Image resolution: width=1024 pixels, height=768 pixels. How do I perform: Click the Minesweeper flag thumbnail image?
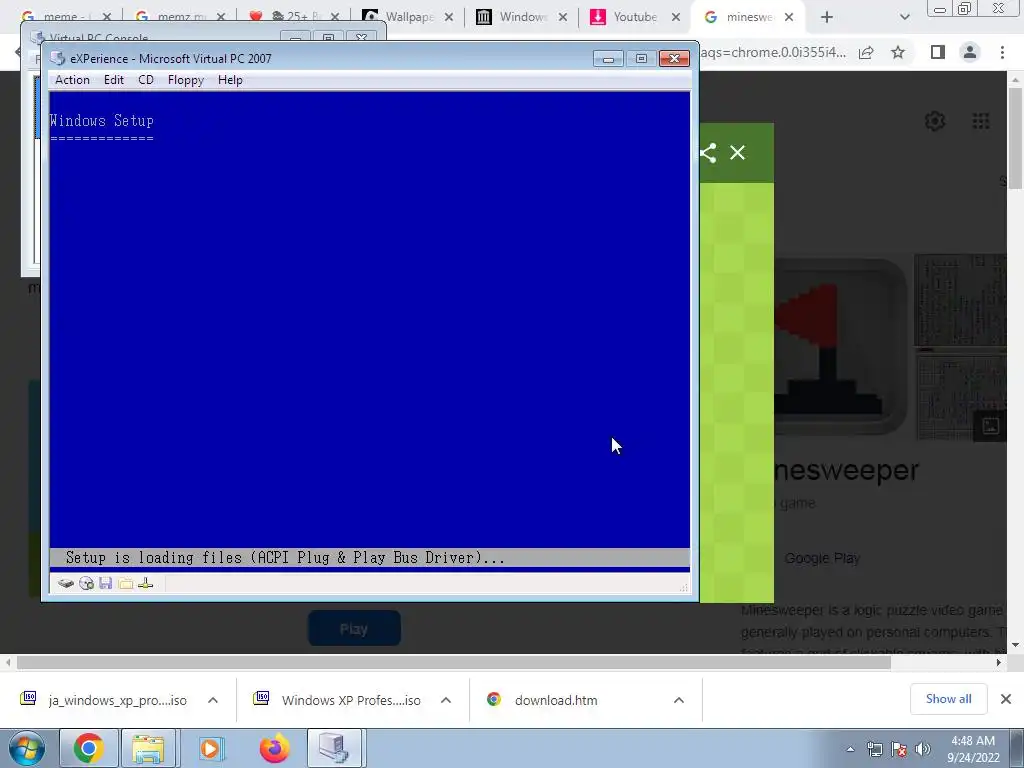(x=839, y=346)
